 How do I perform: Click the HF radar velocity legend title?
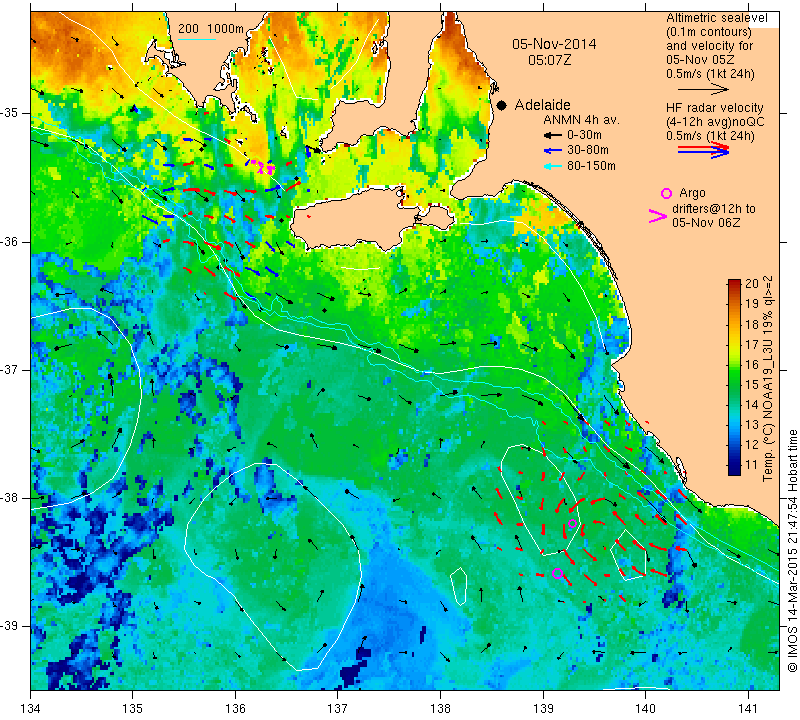pos(714,108)
